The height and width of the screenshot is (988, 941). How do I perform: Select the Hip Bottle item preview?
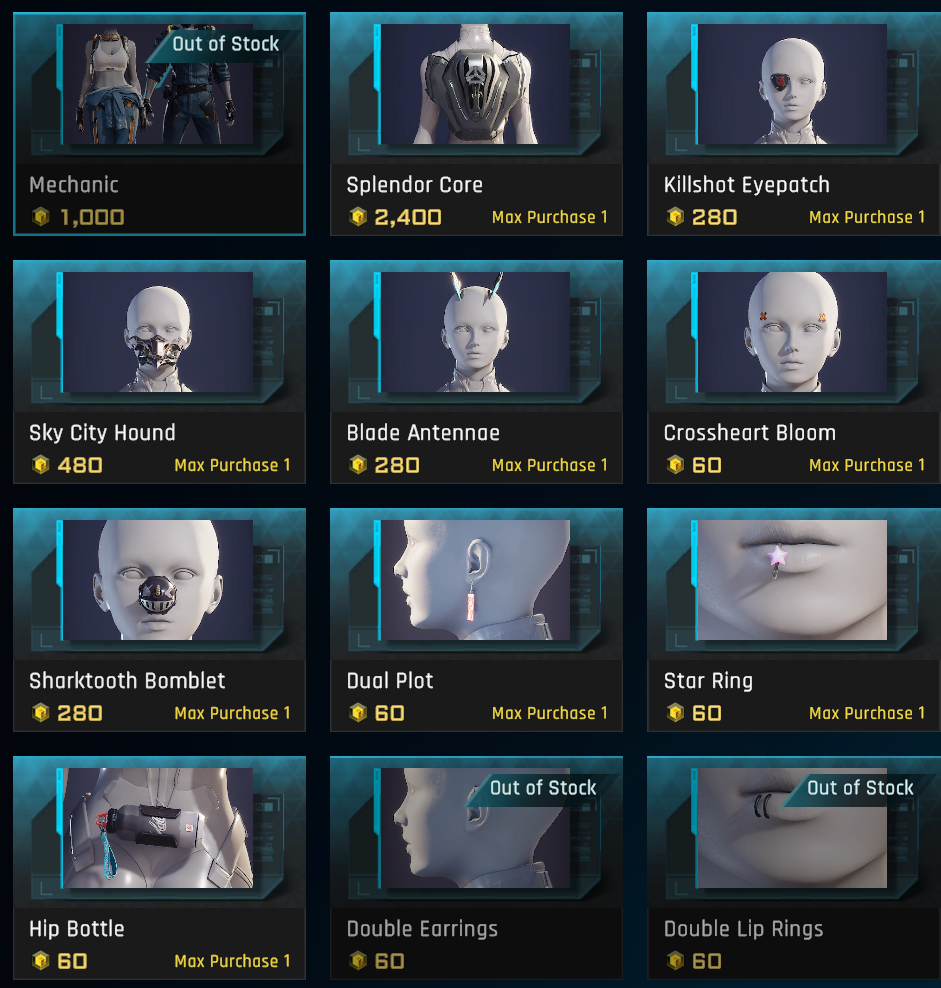coord(158,828)
